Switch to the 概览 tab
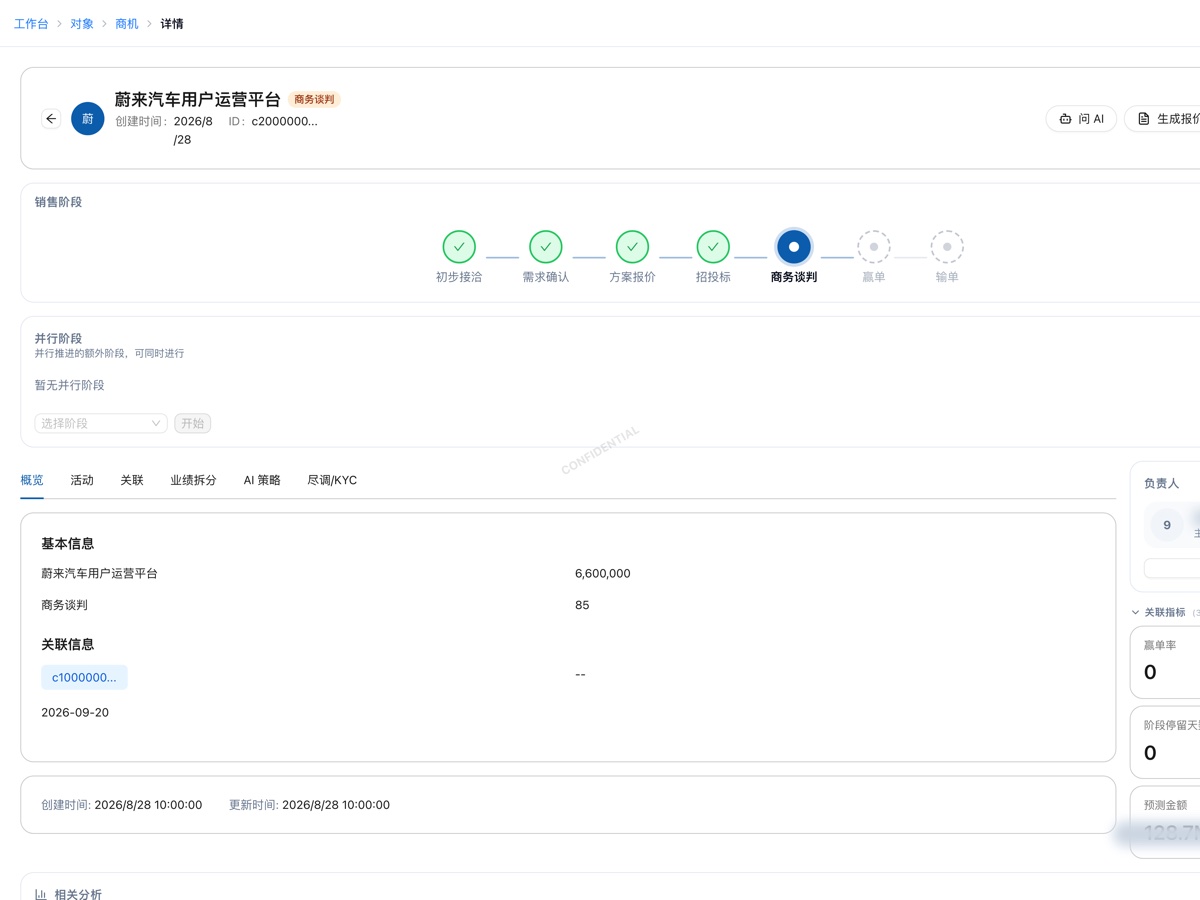Screen dimensions: 1200x900 32,480
